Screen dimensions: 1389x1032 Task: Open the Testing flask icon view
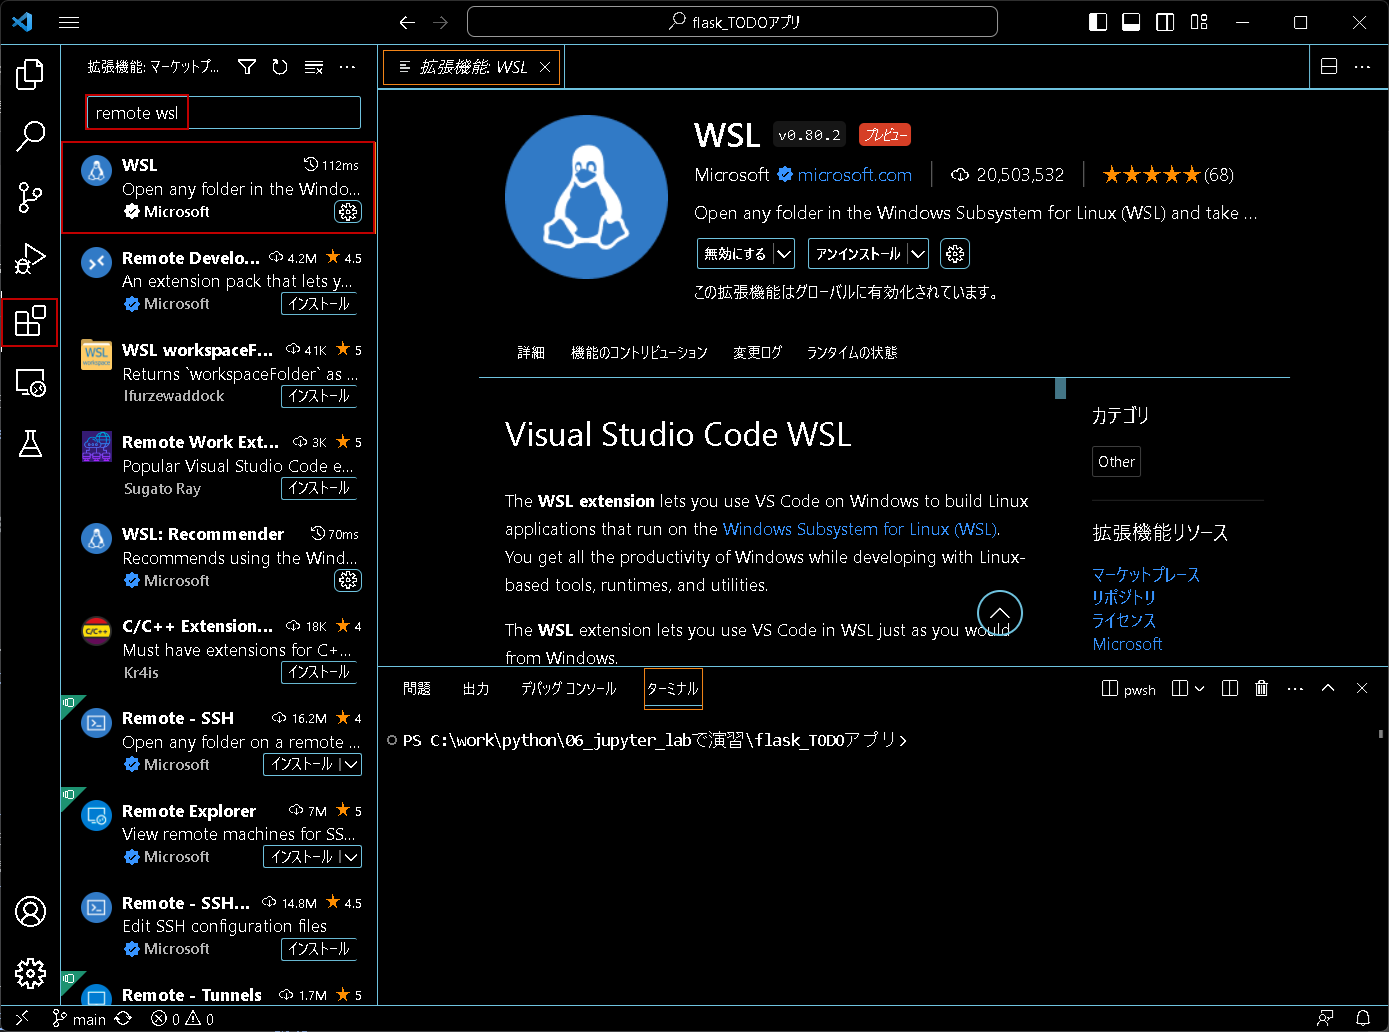[x=30, y=444]
